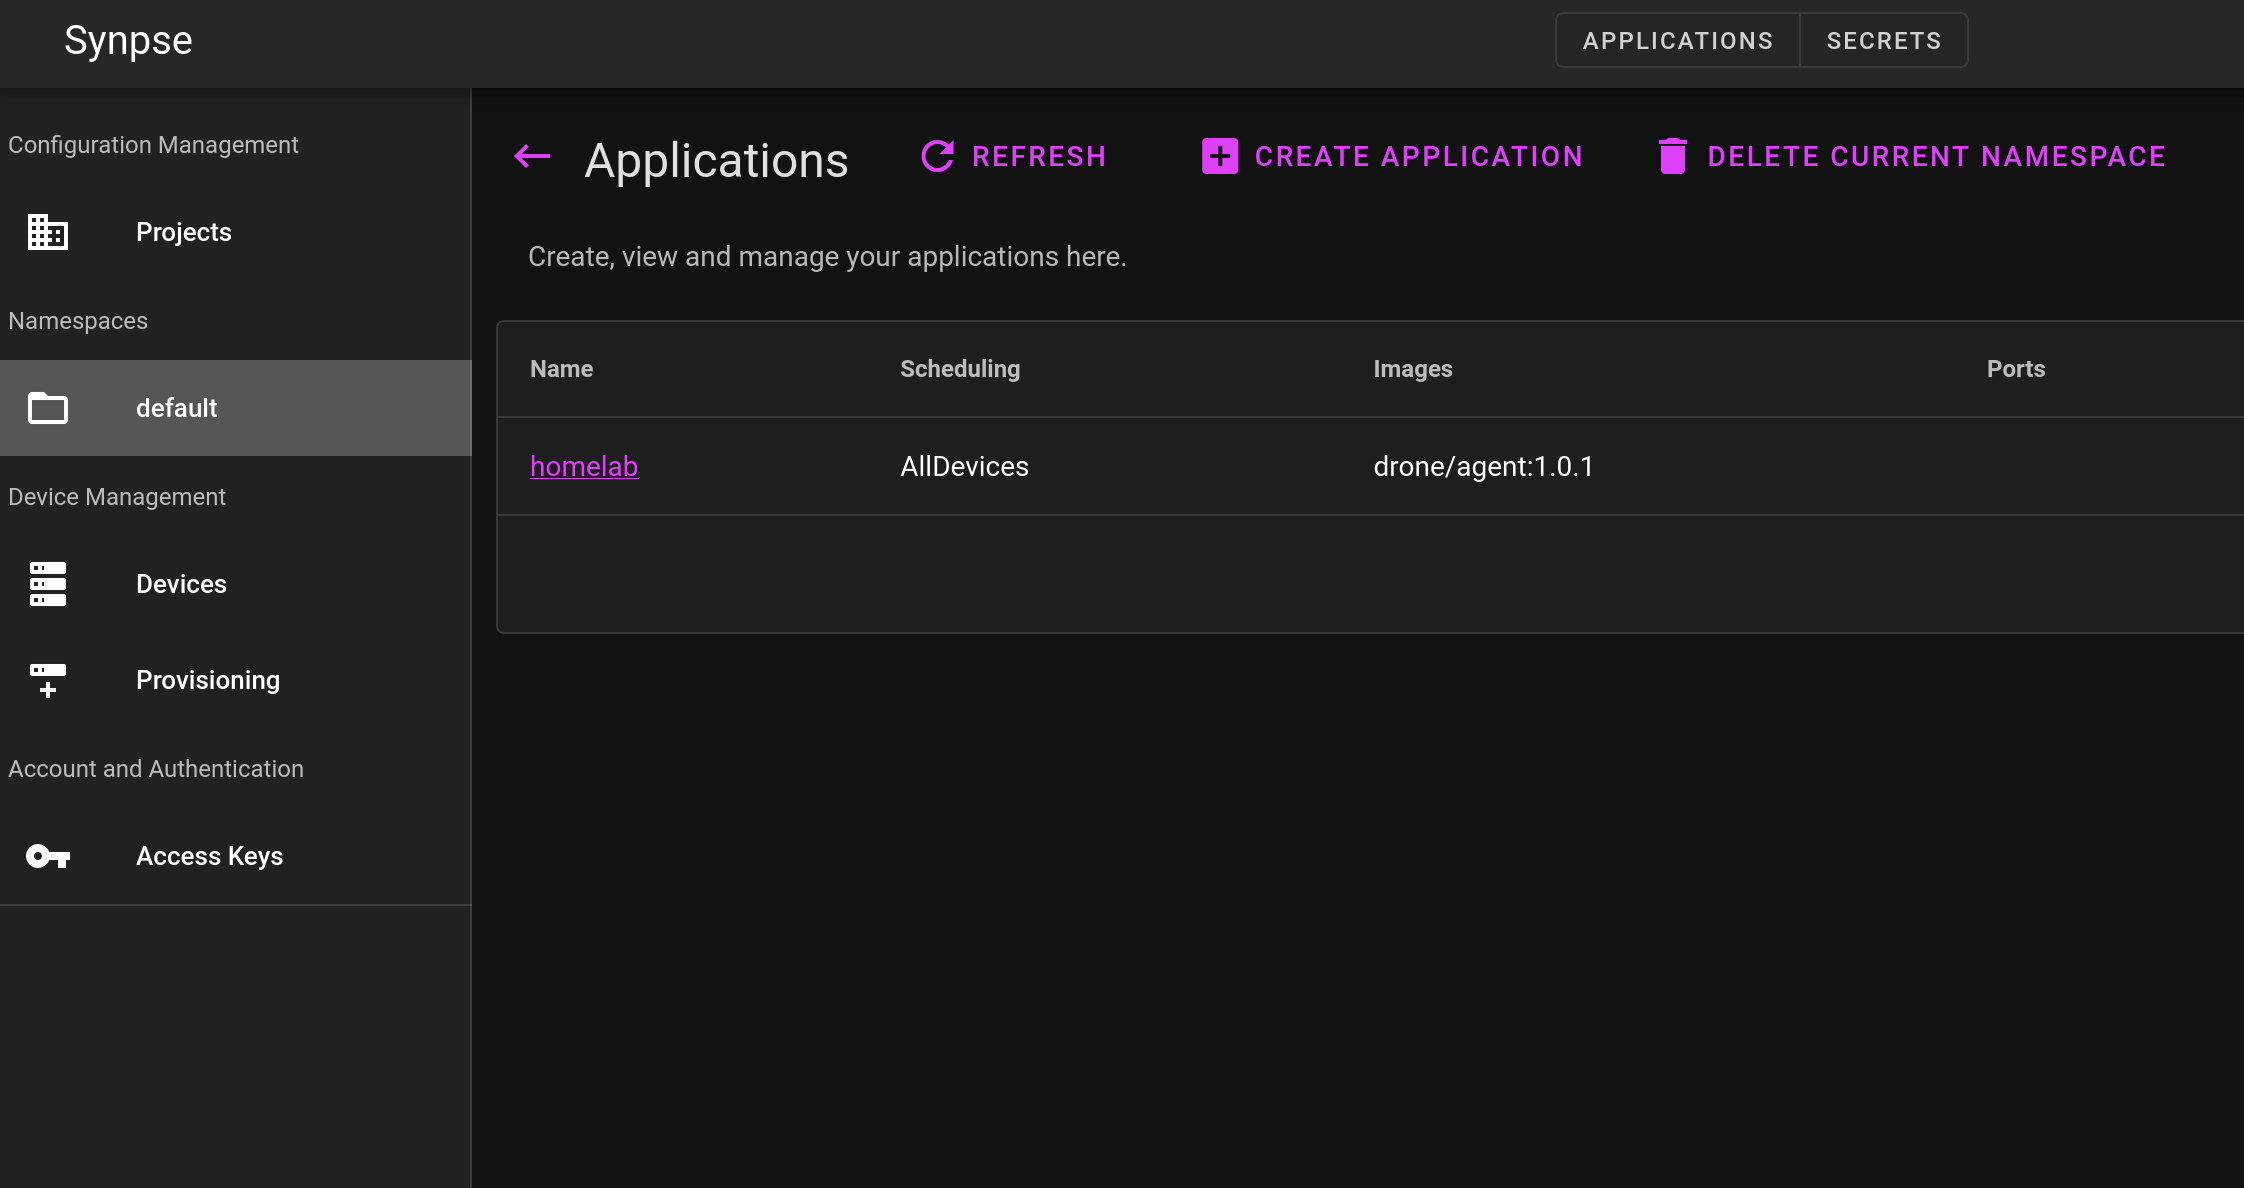Click the Provisioning add-device icon
This screenshot has width=2244, height=1188.
coord(47,680)
